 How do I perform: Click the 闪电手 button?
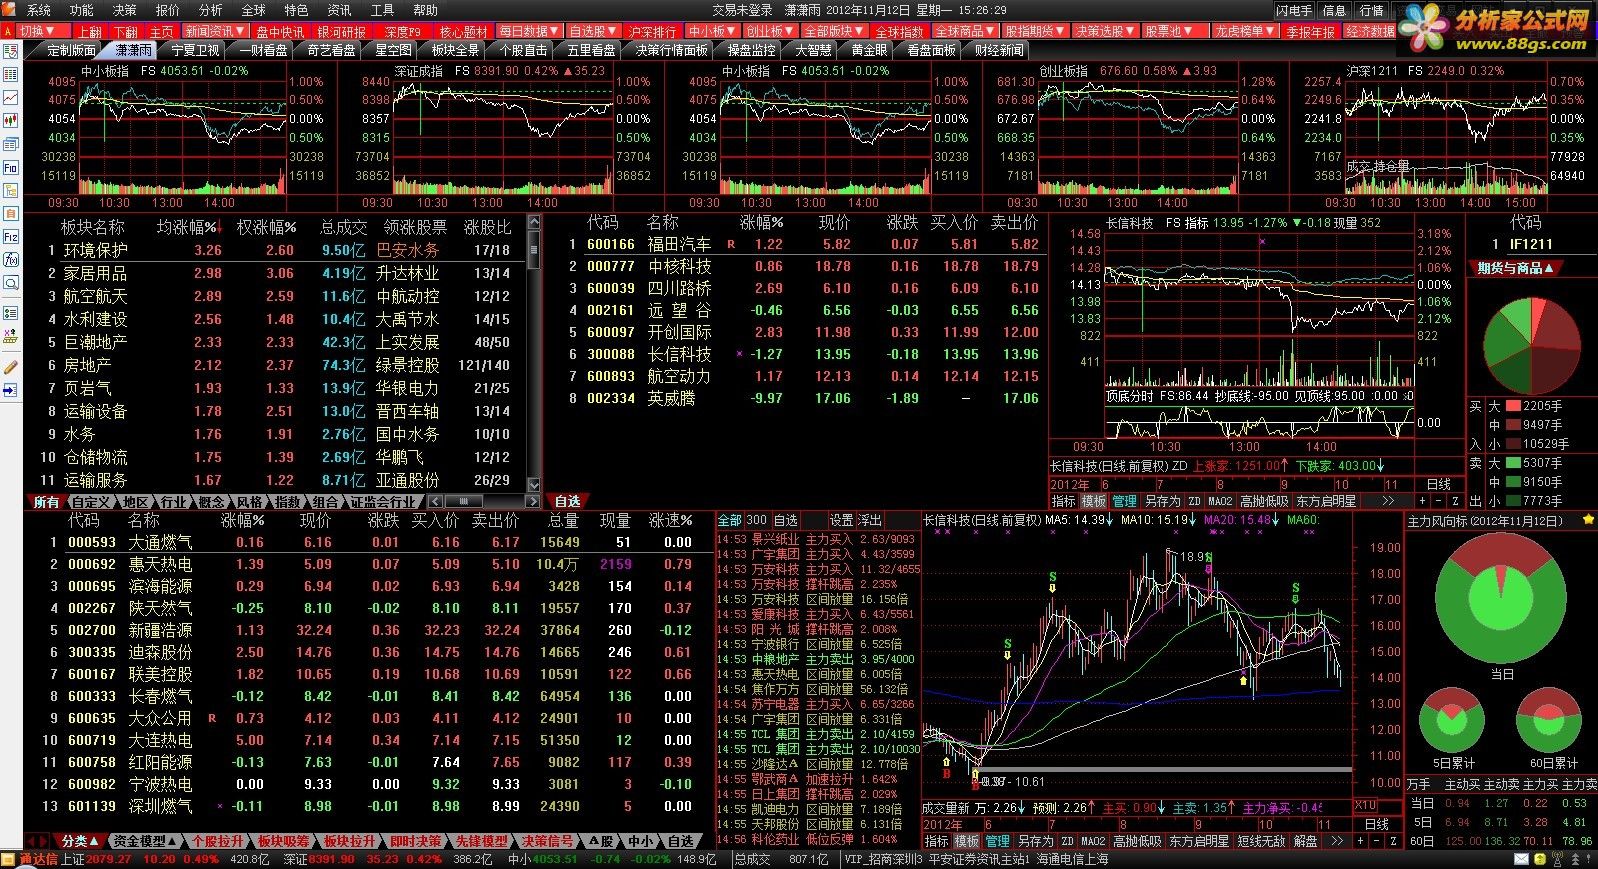pyautogui.click(x=1293, y=10)
